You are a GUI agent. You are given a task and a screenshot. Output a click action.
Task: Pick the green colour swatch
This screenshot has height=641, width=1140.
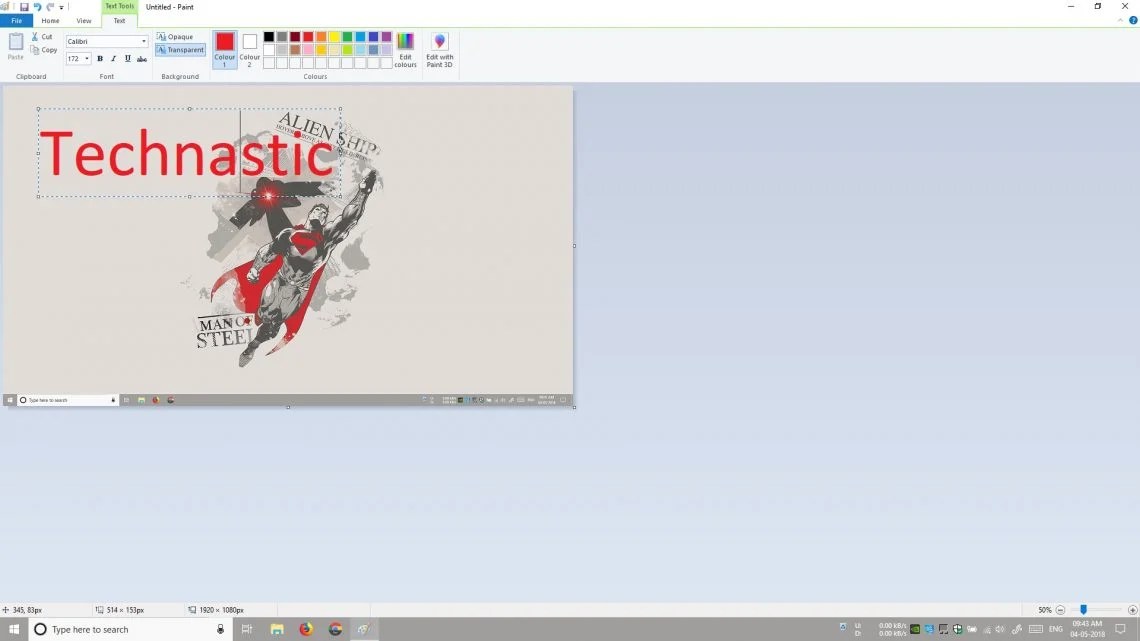(348, 37)
